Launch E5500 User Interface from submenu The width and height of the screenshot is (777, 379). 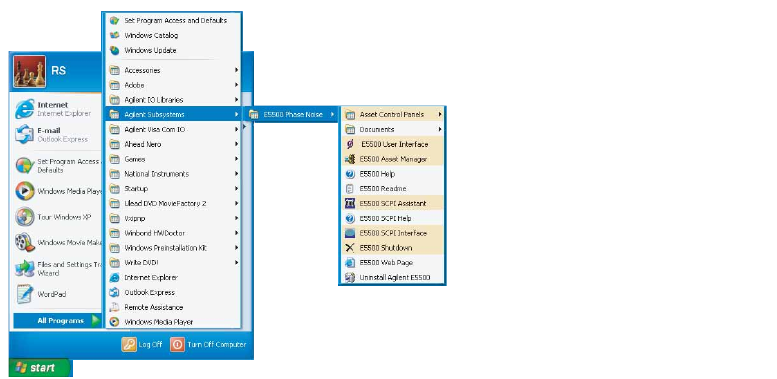click(x=393, y=144)
